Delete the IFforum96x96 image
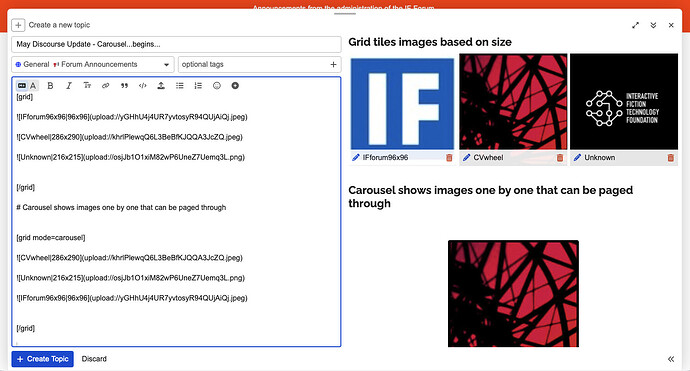Viewport: 690px width, 371px height. (449, 158)
